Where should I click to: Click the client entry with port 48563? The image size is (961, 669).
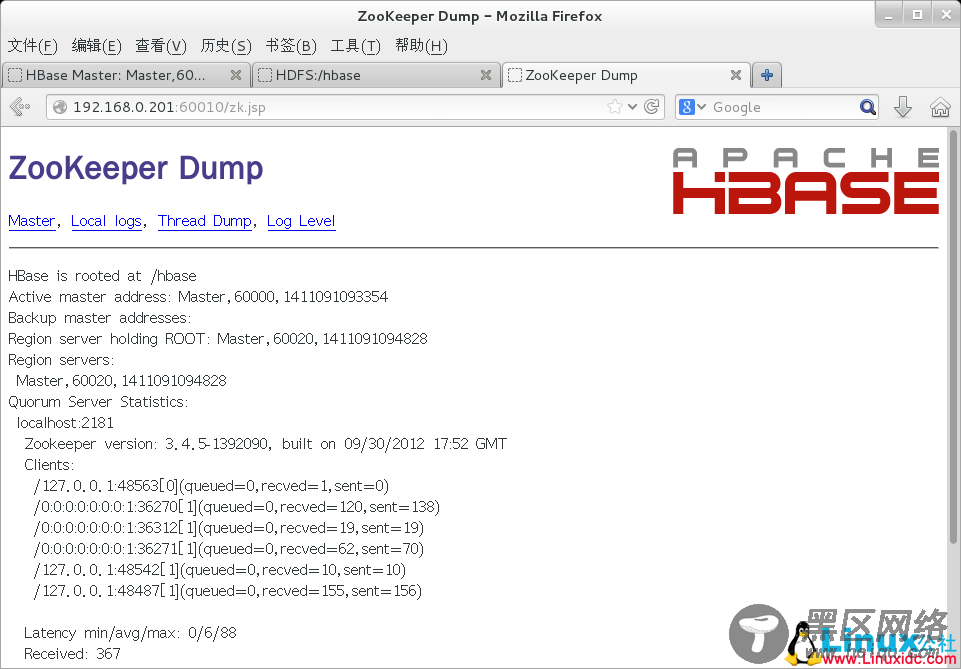click(x=211, y=486)
